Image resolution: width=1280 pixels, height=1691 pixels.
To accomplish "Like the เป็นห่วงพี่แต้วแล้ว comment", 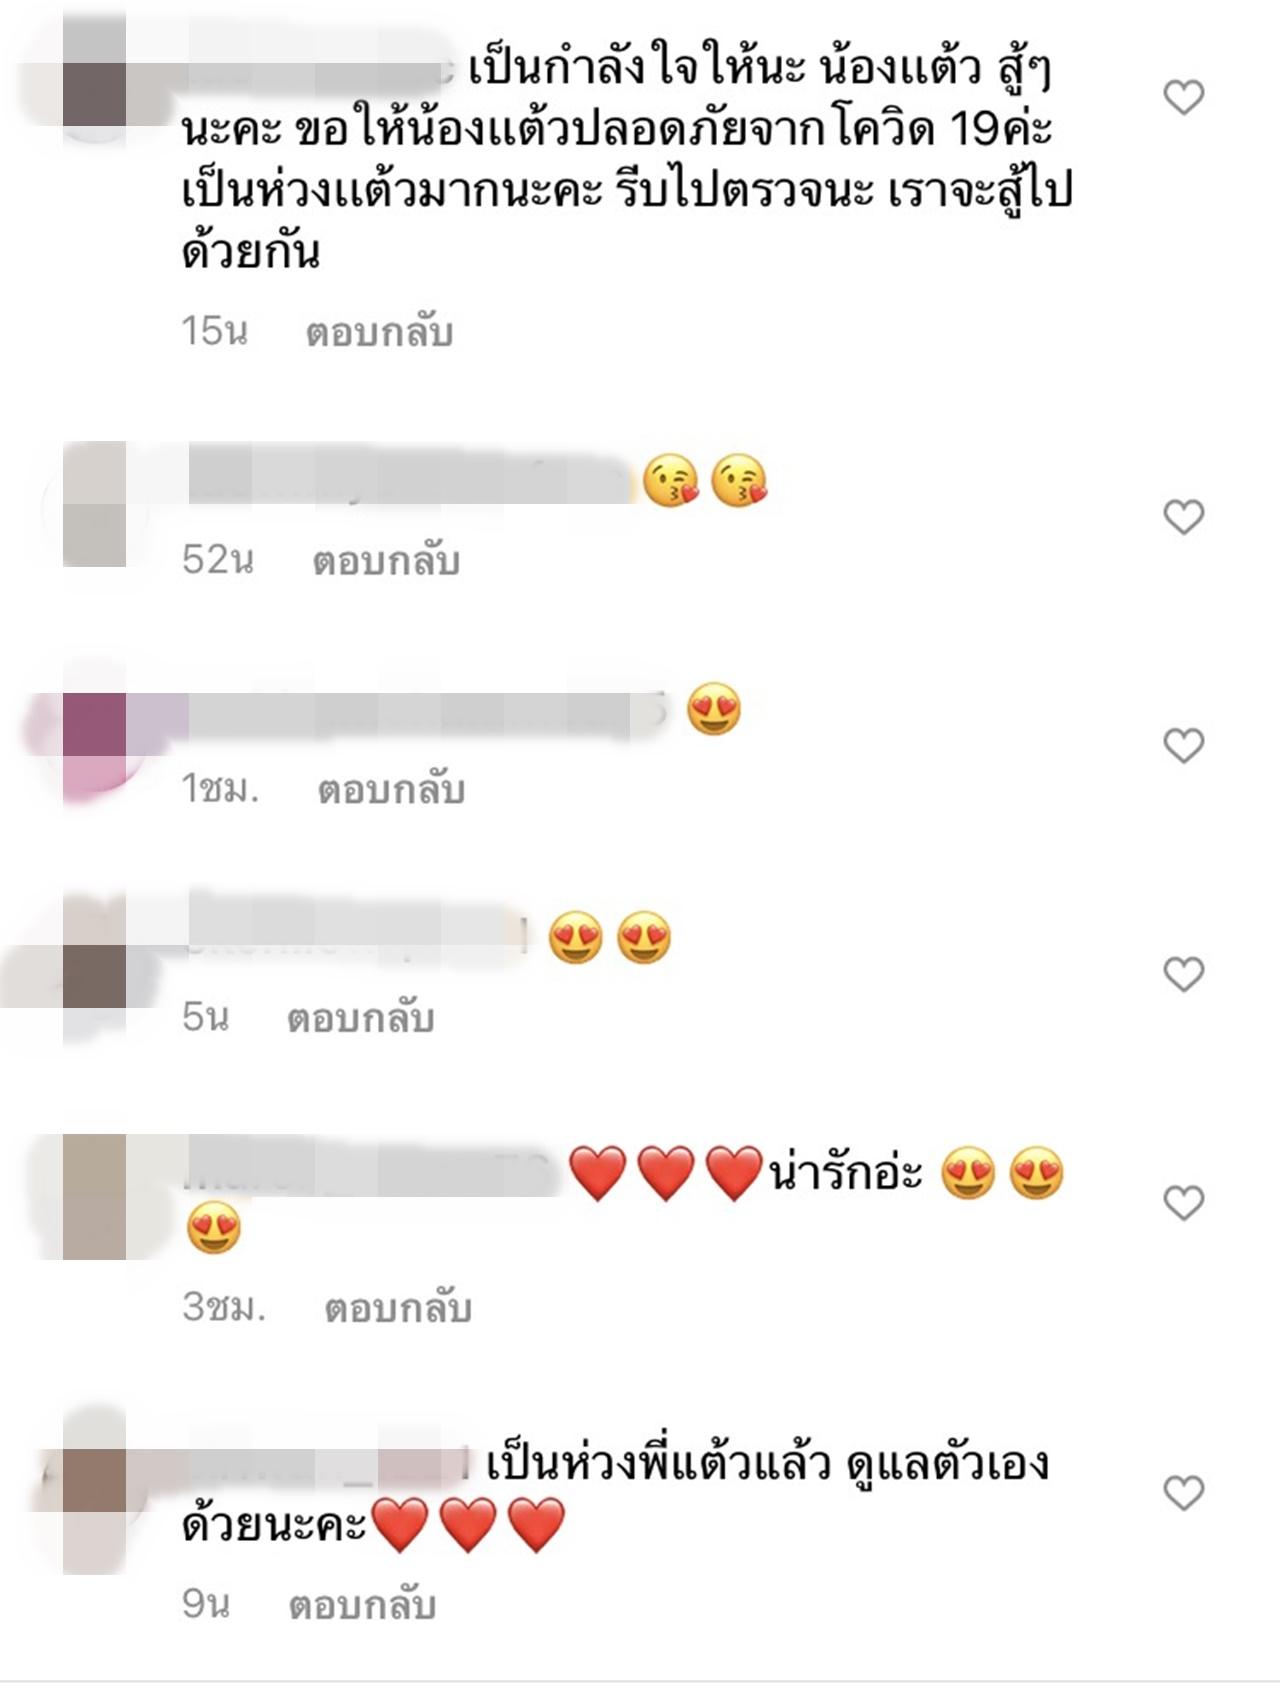I will pos(1184,1493).
